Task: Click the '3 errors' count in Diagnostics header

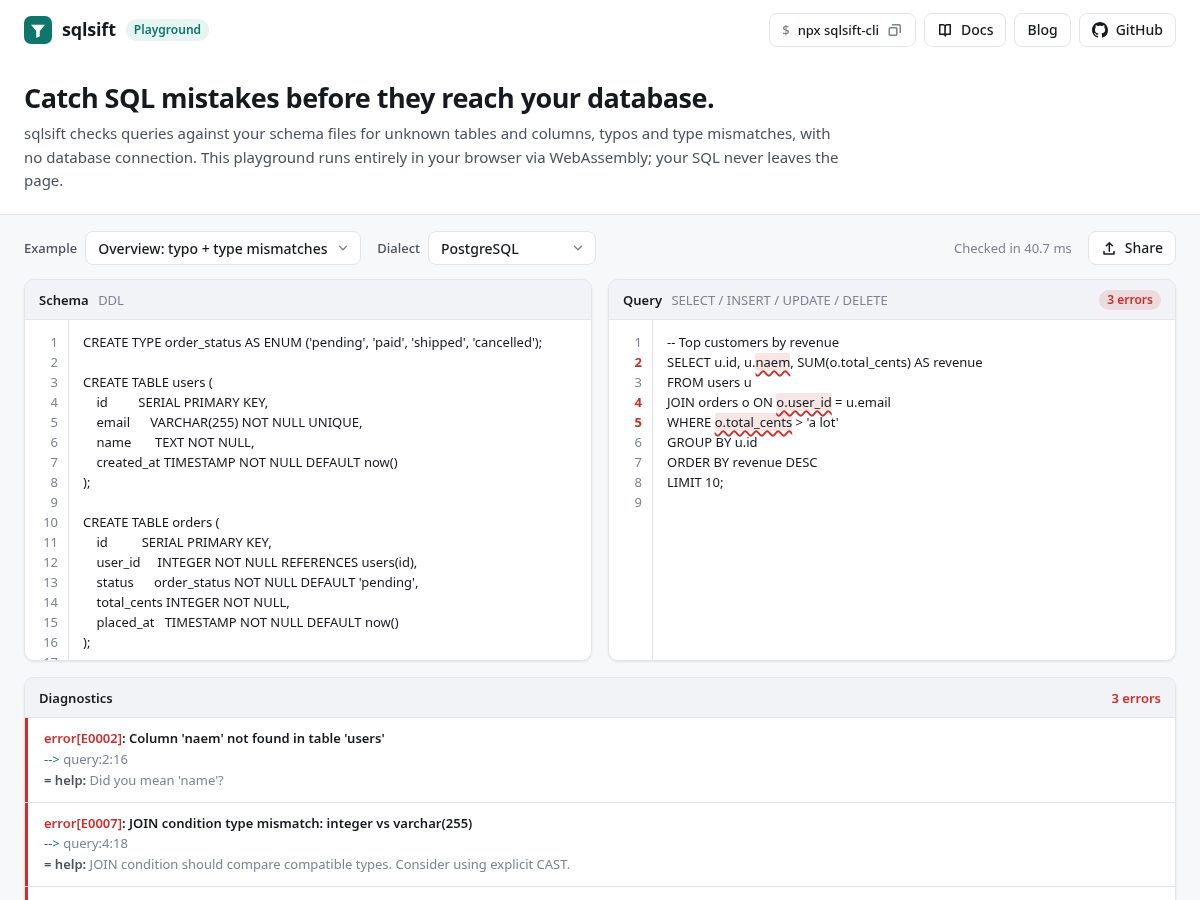Action: tap(1136, 698)
